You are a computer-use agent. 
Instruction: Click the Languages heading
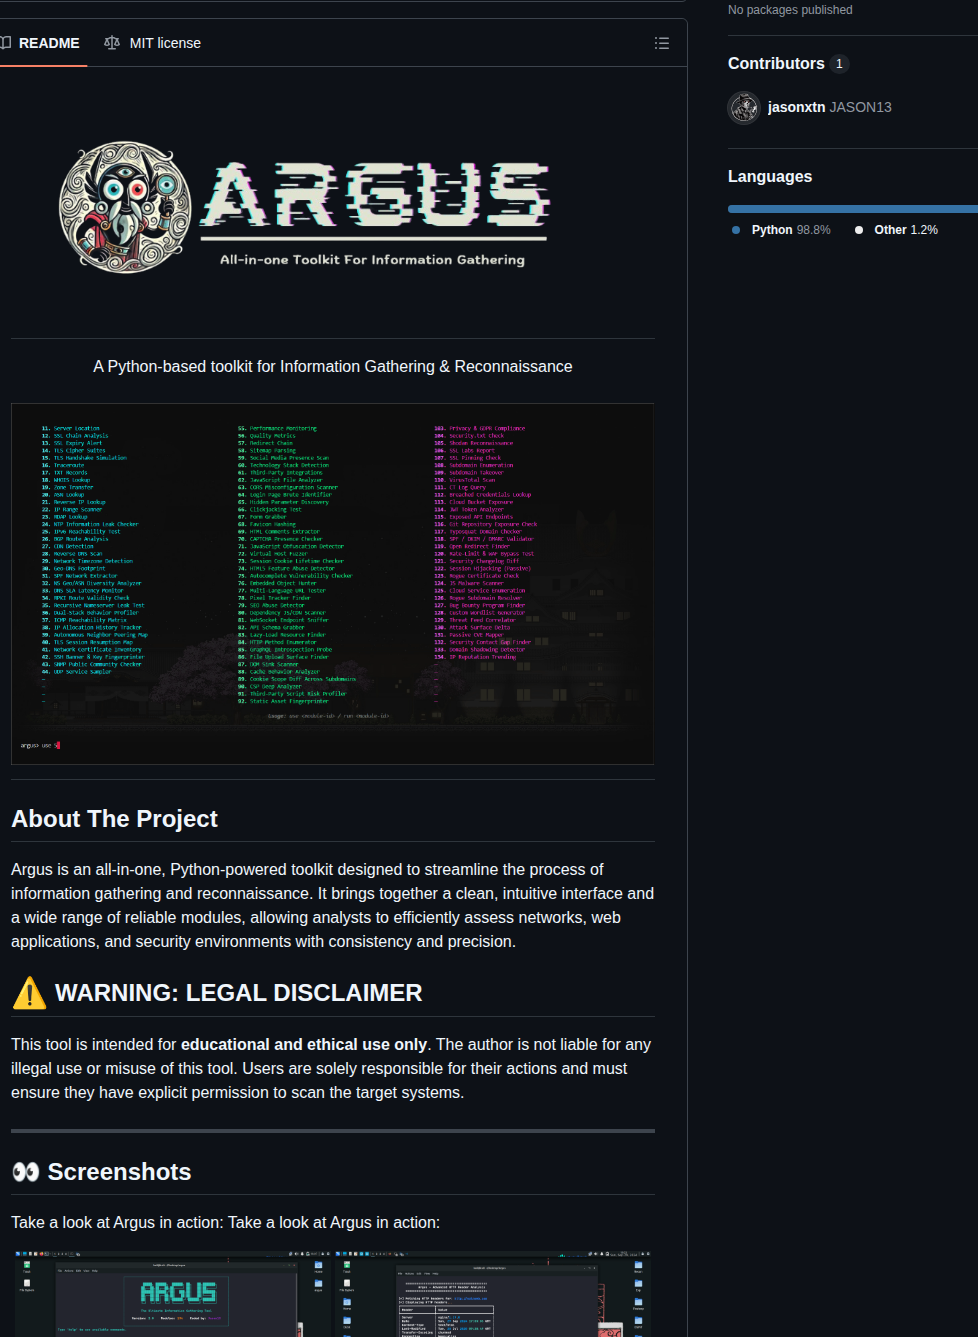(x=770, y=176)
